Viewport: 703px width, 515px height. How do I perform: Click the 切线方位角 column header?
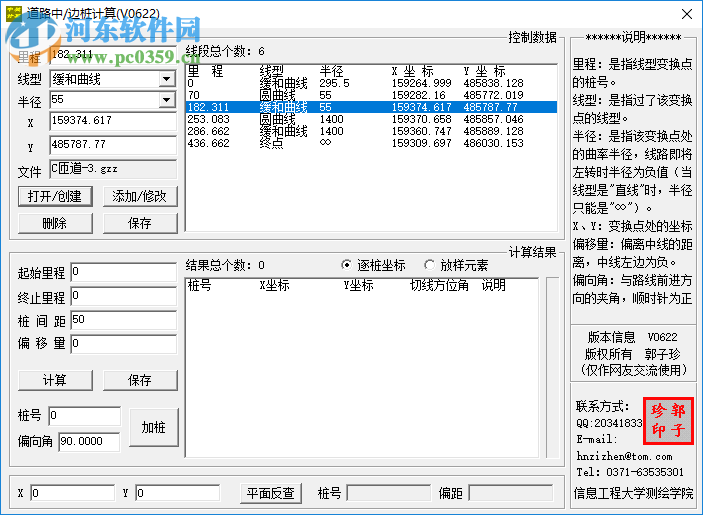(x=439, y=285)
